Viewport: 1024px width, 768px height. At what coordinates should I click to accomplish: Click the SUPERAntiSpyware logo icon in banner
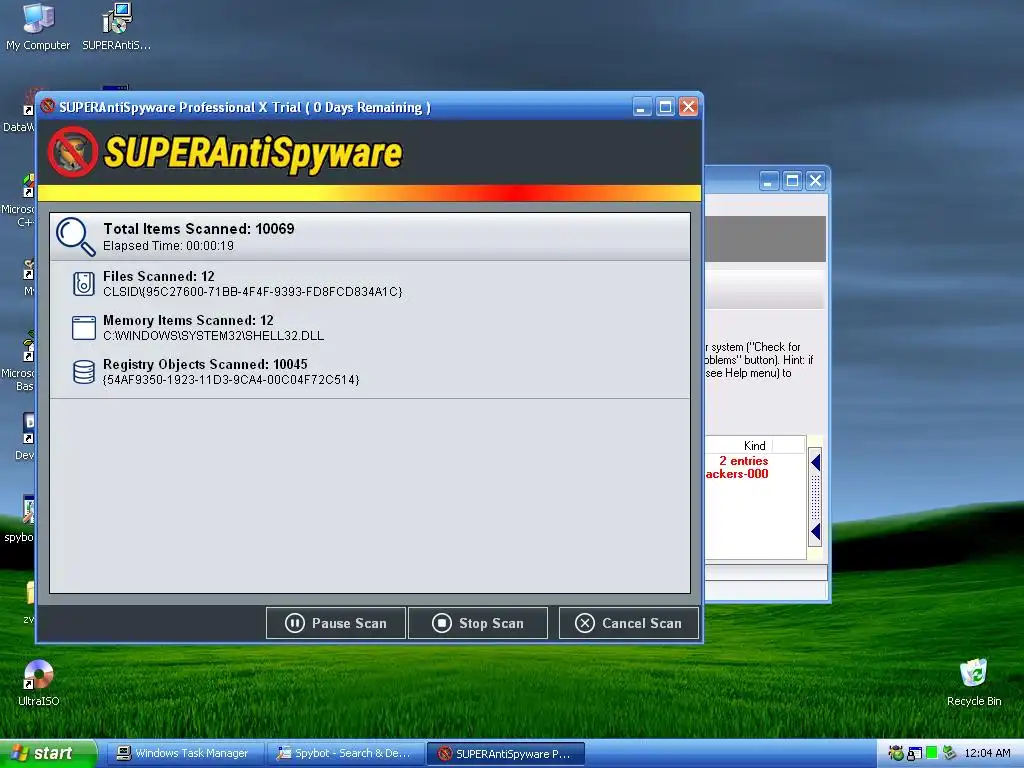point(72,152)
